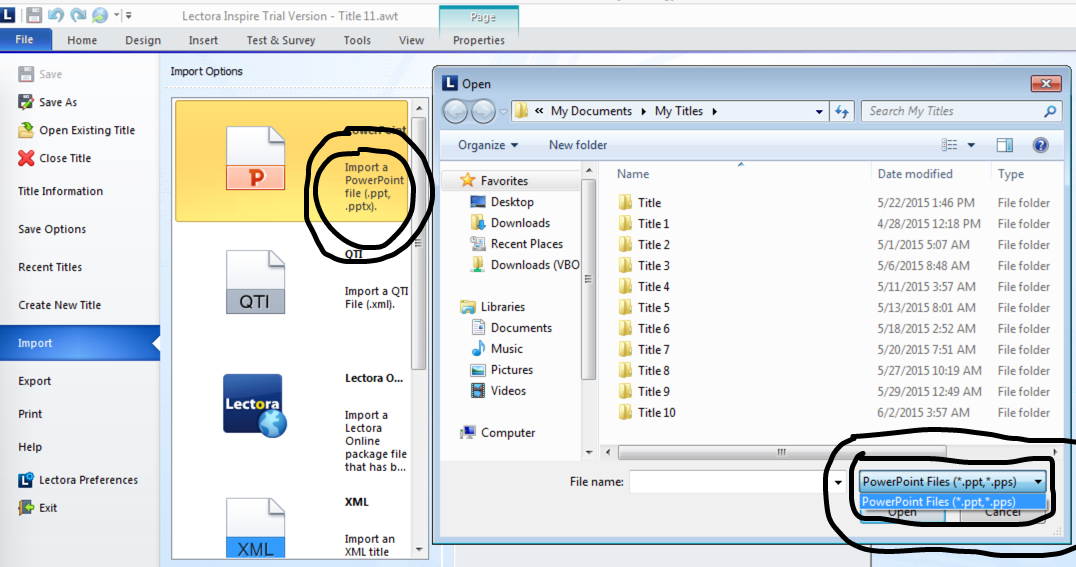Click the Import Options vertical scrollbar
The image size is (1076, 567).
pyautogui.click(x=418, y=244)
